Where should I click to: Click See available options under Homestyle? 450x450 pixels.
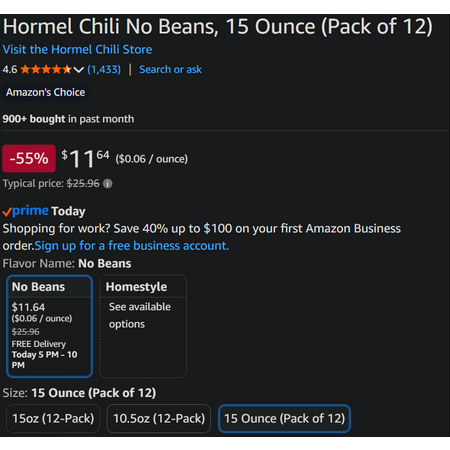pyautogui.click(x=140, y=315)
